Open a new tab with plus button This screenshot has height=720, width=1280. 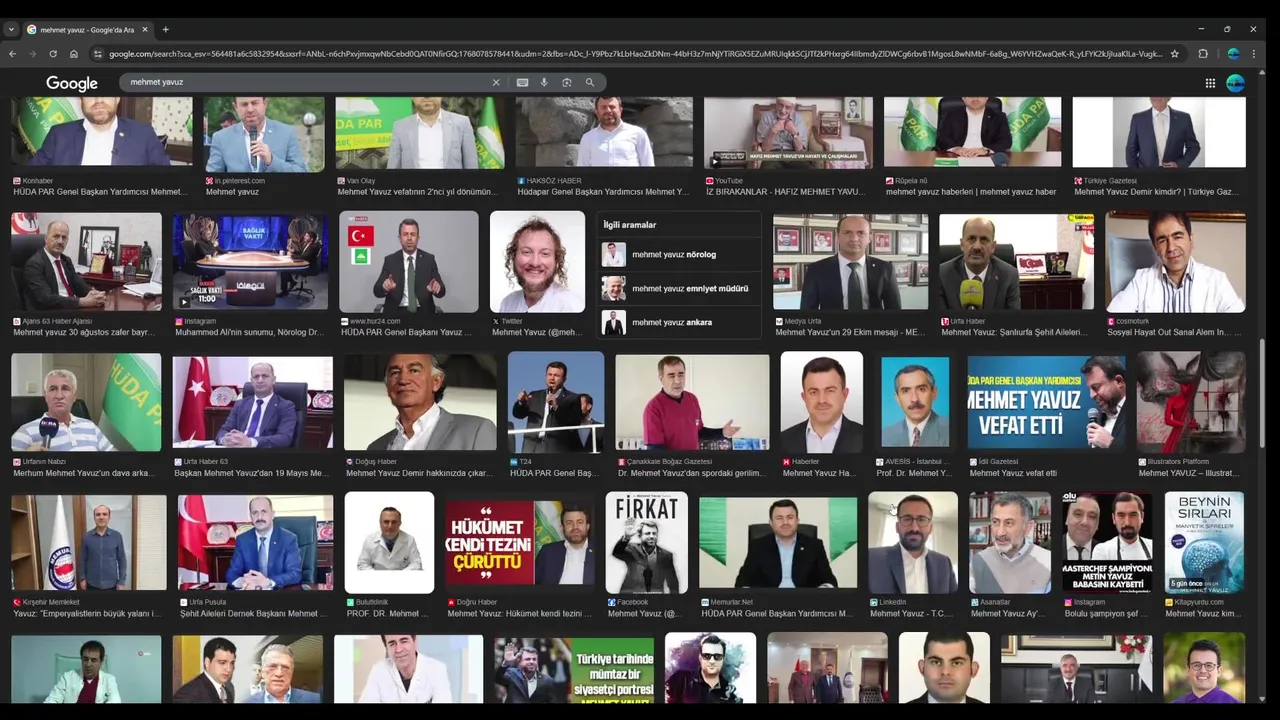[165, 29]
